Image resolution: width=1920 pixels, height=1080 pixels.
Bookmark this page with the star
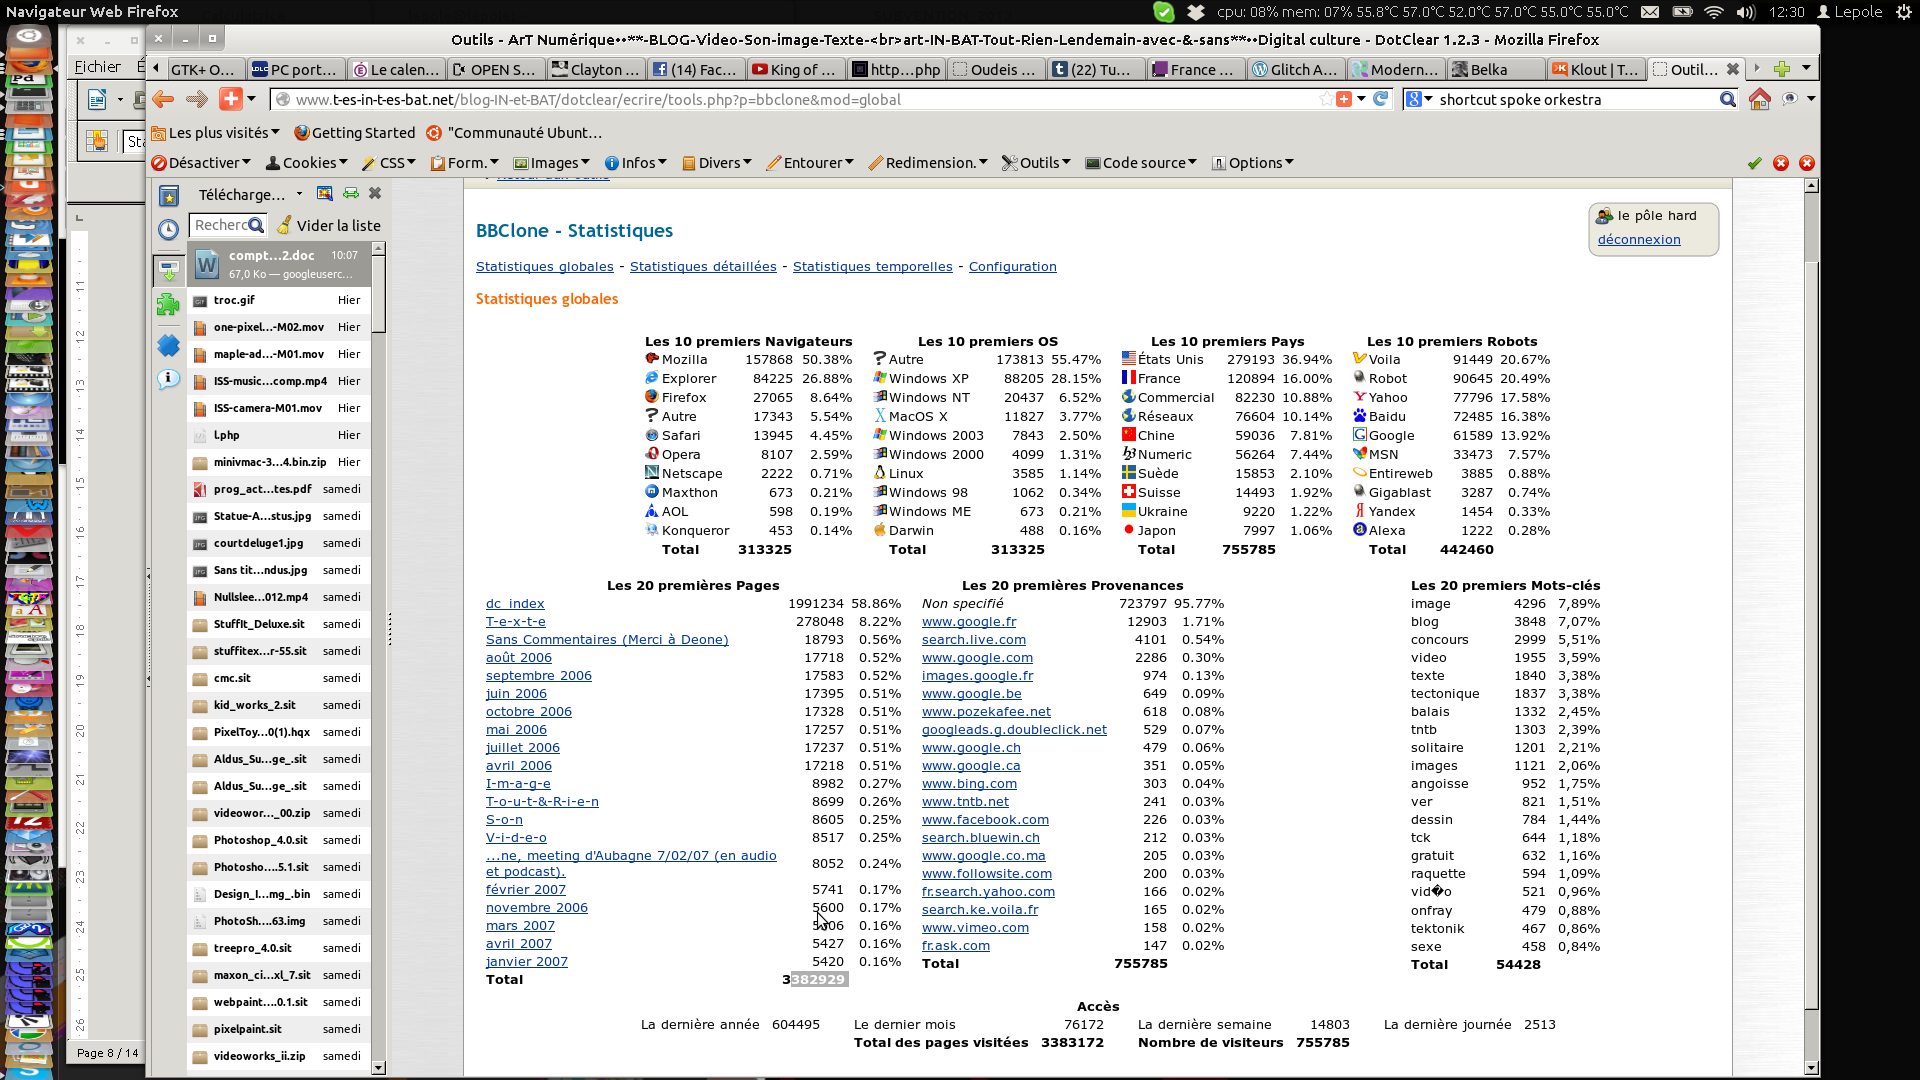(x=1326, y=99)
